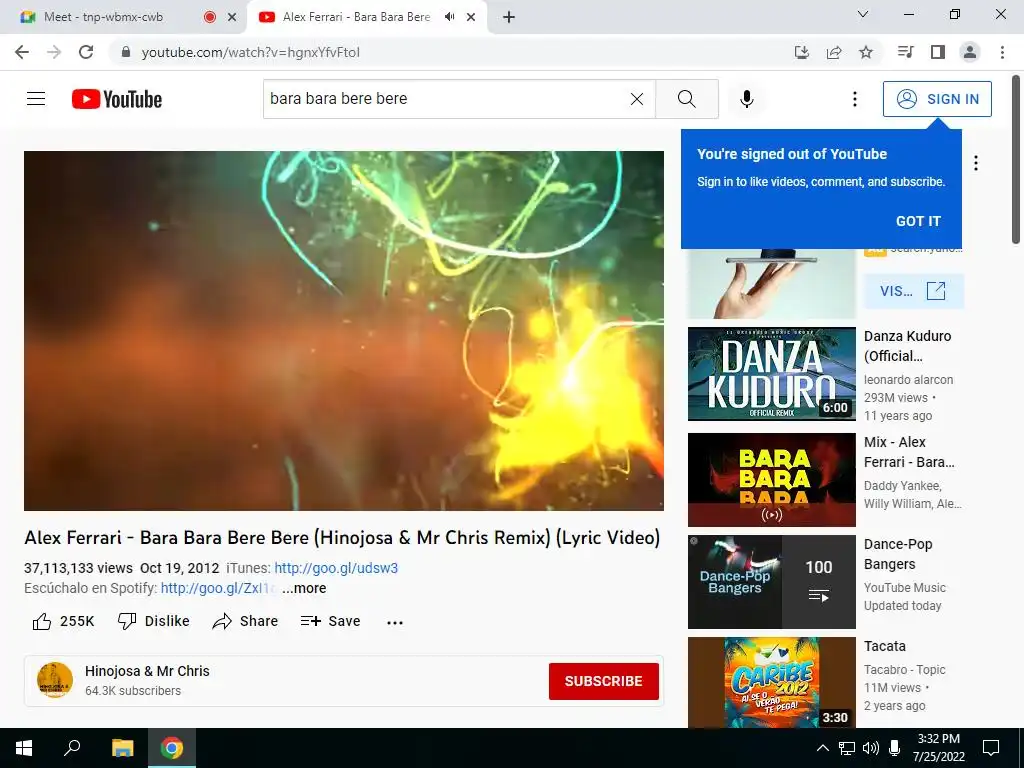1024x768 pixels.
Task: Open the tab search chevron dropdown
Action: click(x=862, y=14)
